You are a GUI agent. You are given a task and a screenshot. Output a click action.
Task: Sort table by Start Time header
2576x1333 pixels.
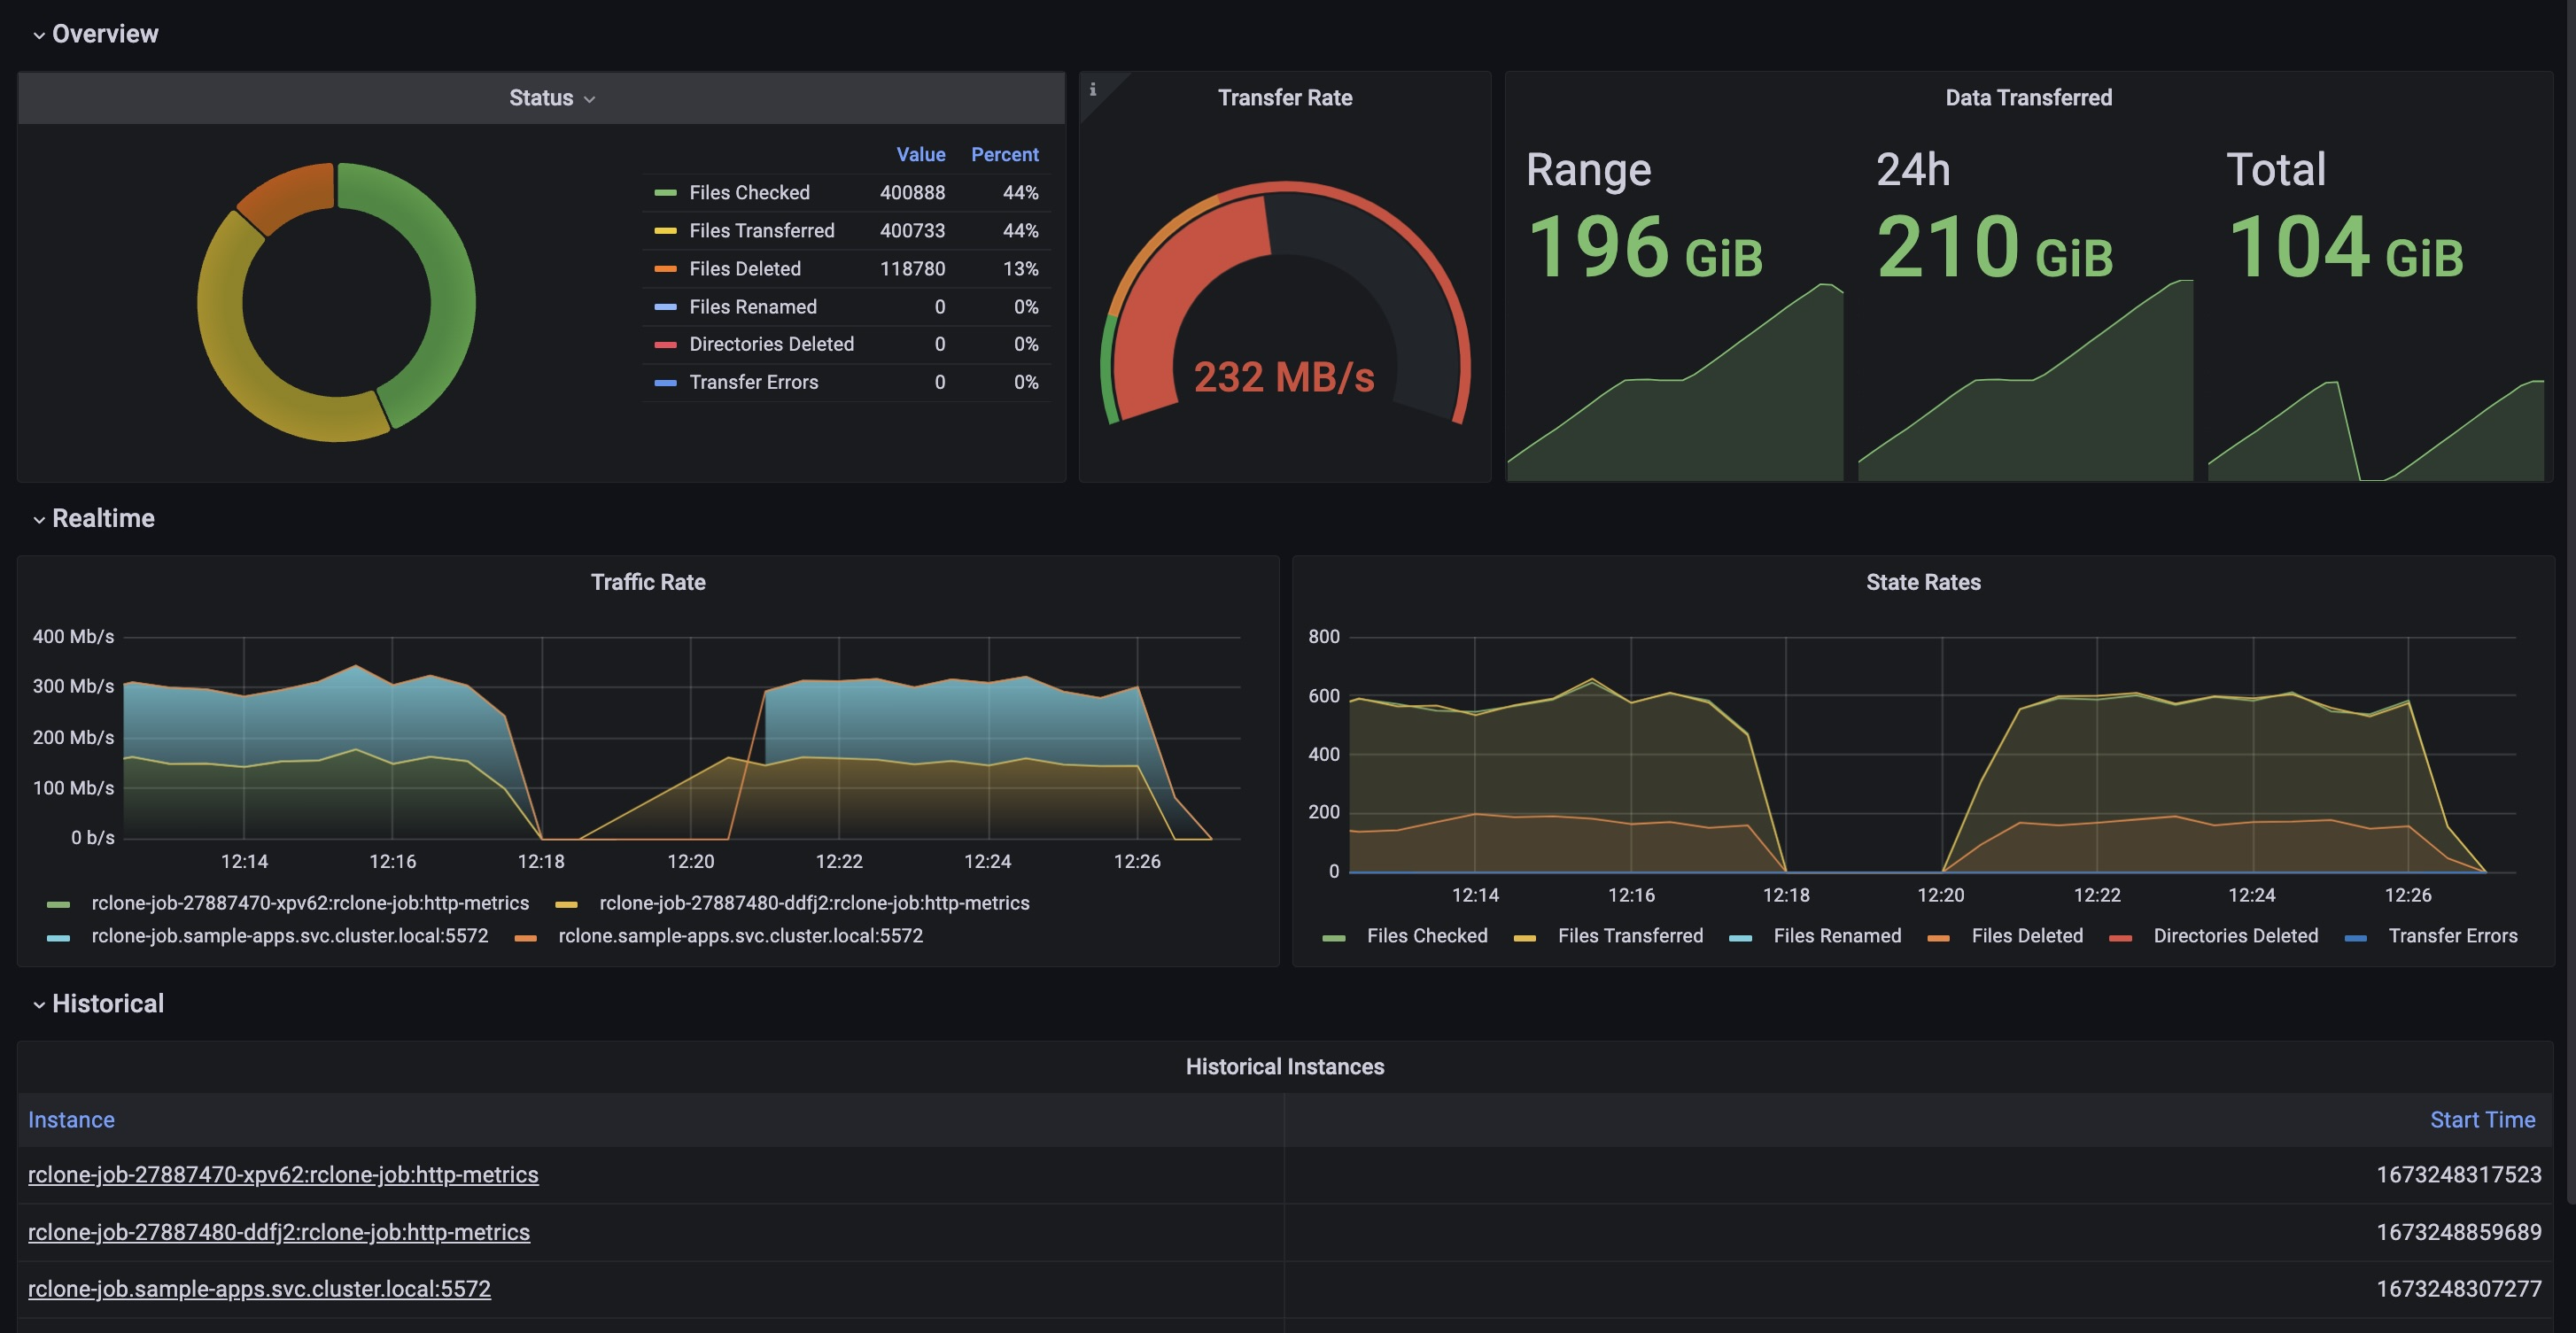coord(2482,1120)
